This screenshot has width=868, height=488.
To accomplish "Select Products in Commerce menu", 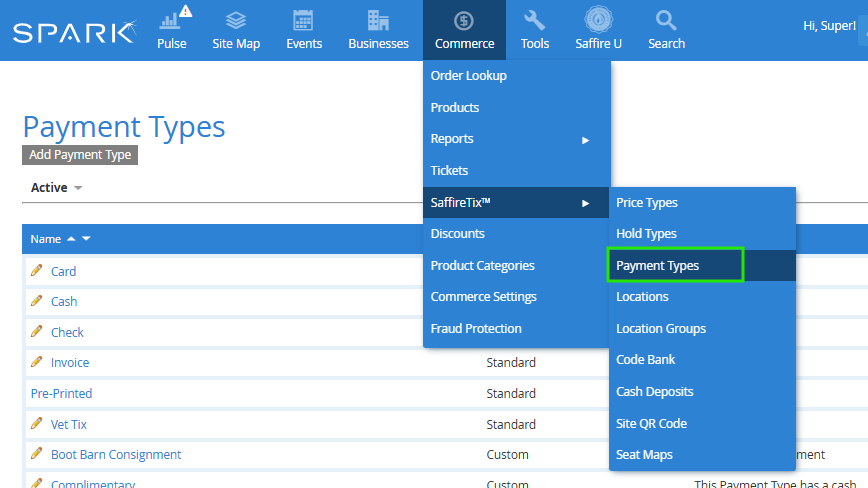I will tap(454, 107).
